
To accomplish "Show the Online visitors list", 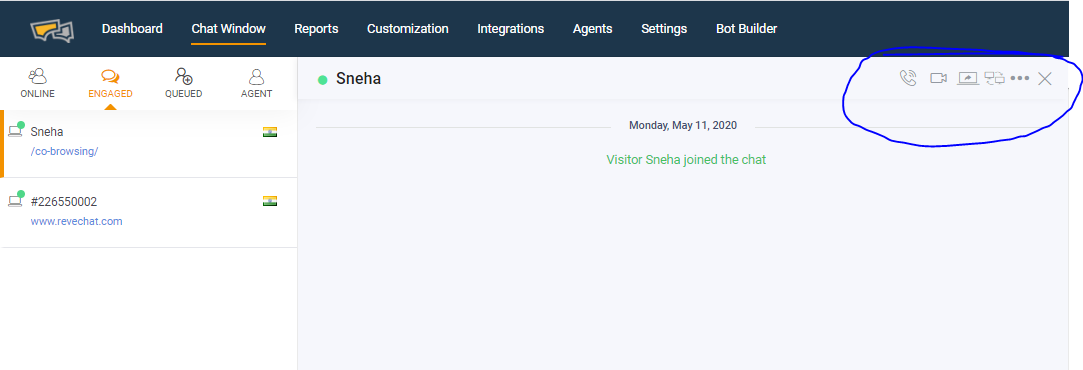I will point(37,84).
